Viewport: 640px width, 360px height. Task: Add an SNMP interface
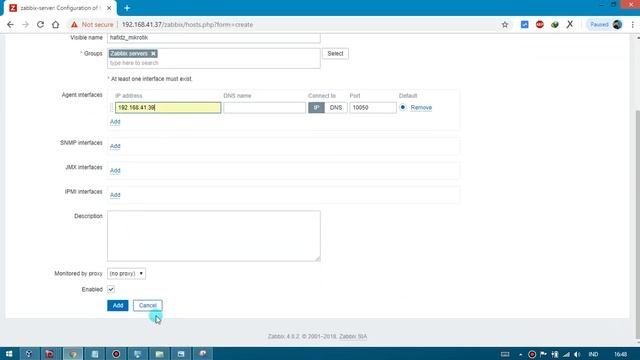click(115, 146)
